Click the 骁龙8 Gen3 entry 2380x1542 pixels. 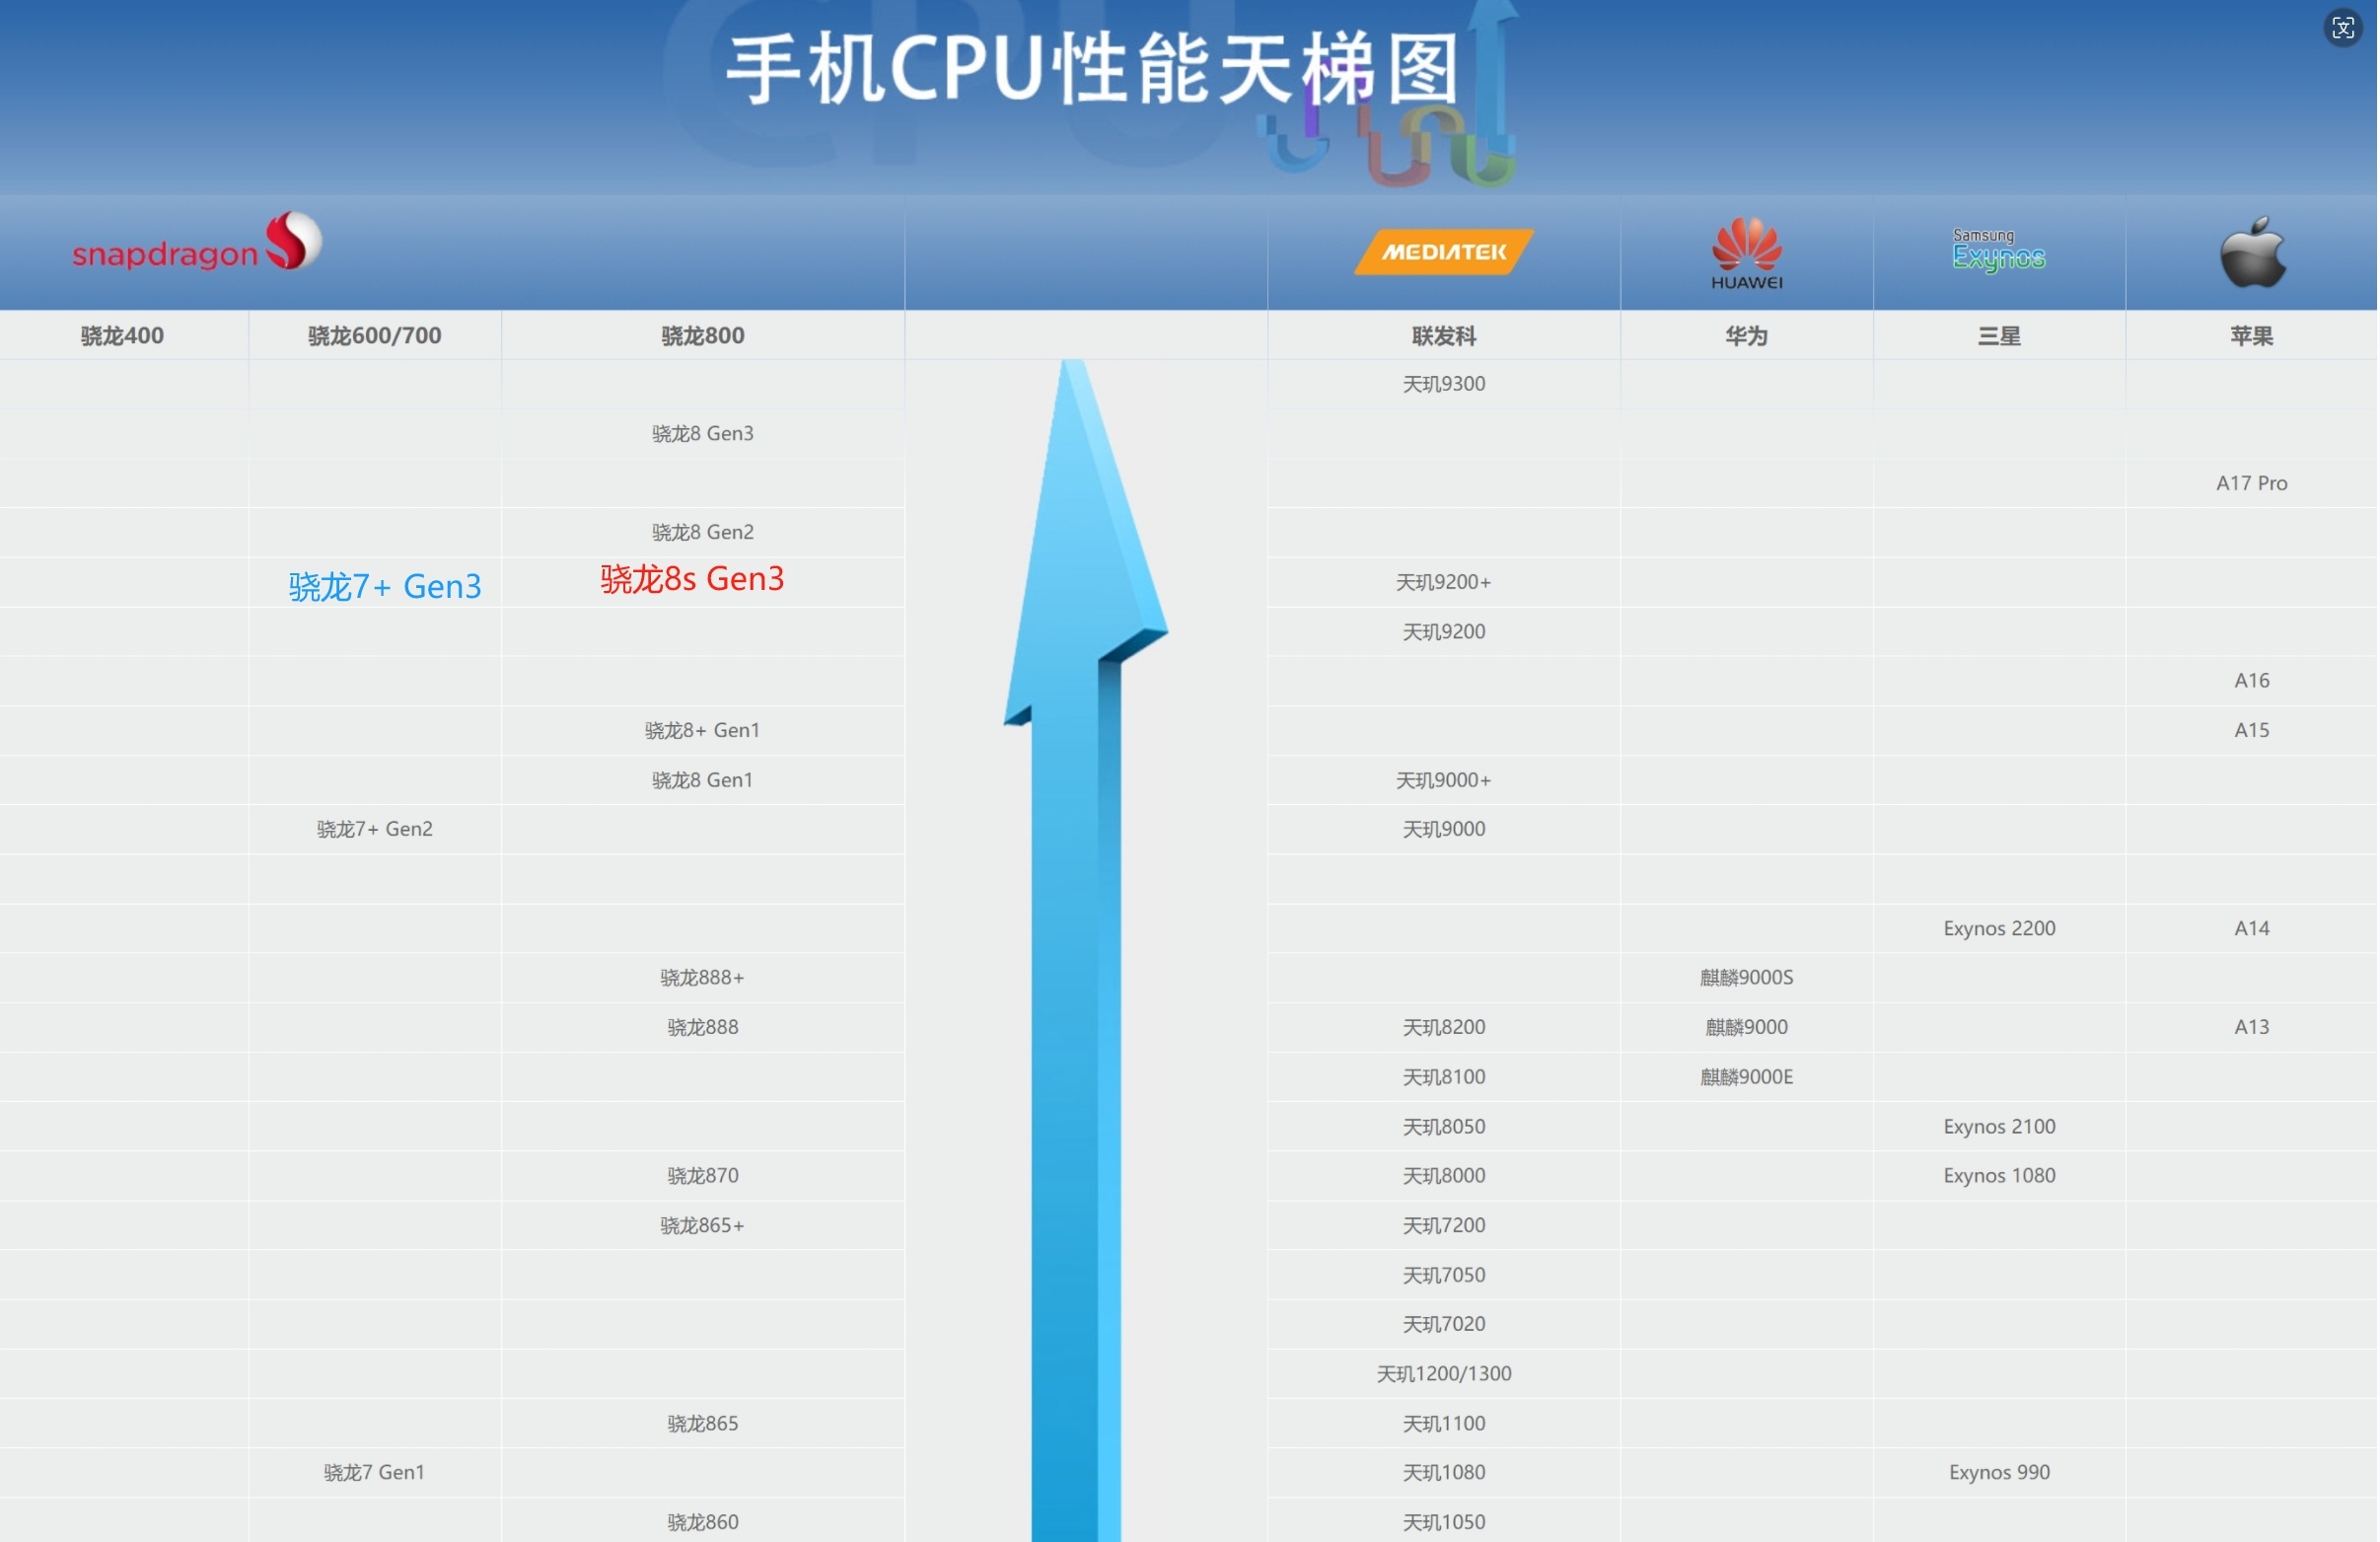(x=702, y=433)
